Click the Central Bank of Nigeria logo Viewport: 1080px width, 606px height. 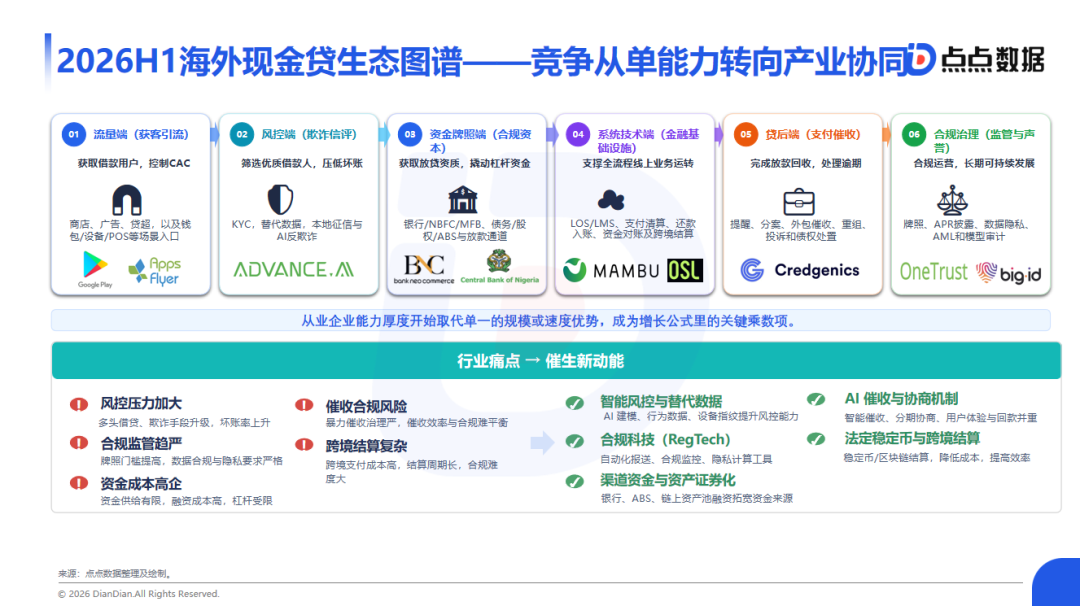tap(499, 267)
